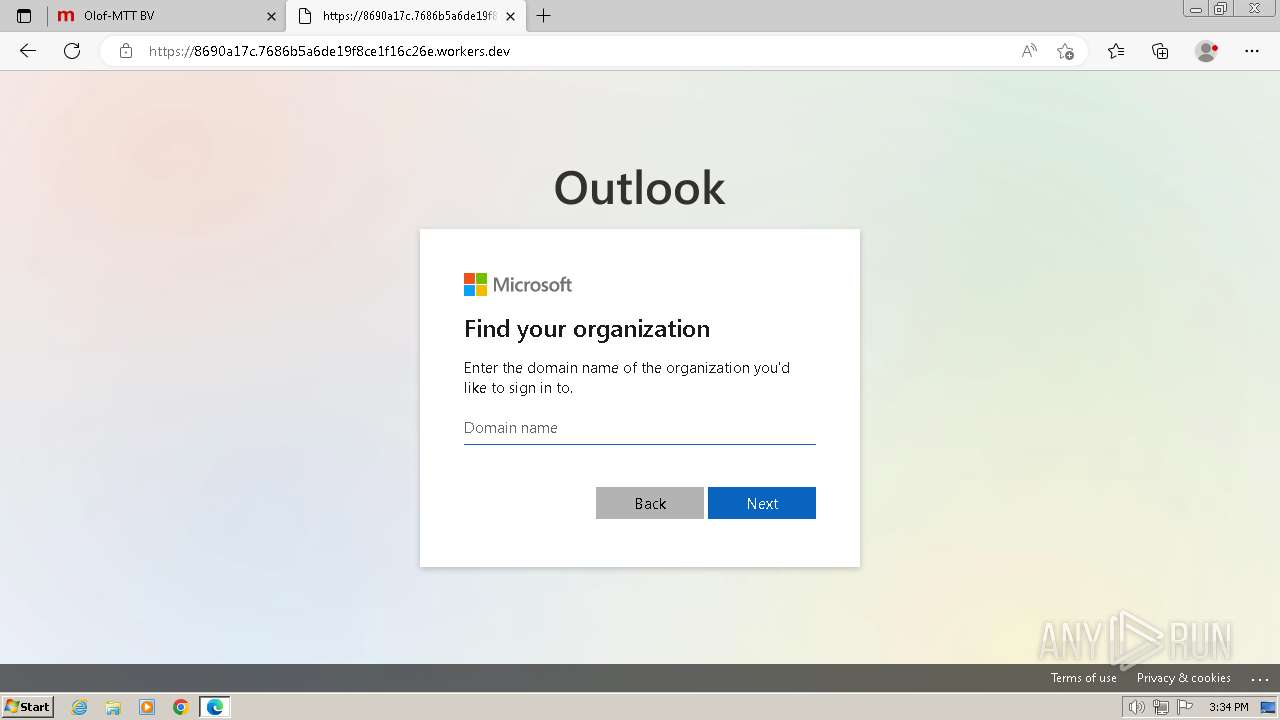The height and width of the screenshot is (720, 1280).
Task: Open the Windows Start menu
Action: pos(28,707)
